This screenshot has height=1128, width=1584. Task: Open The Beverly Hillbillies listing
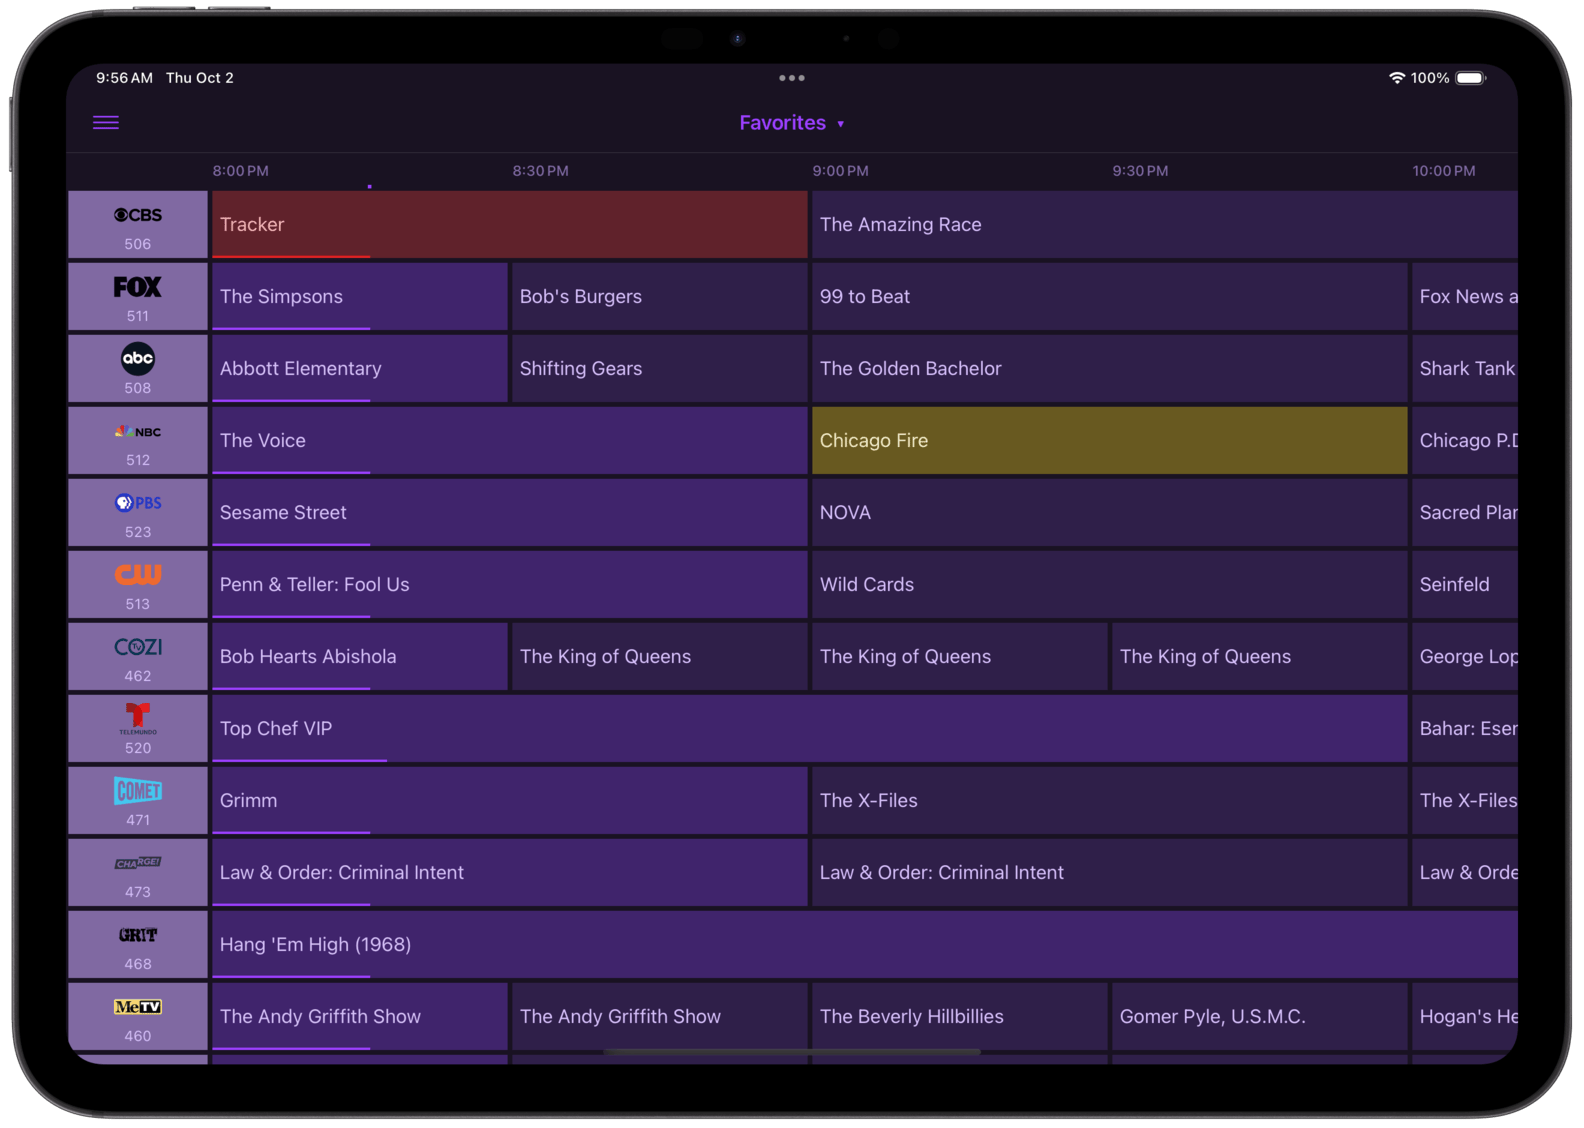(959, 1017)
